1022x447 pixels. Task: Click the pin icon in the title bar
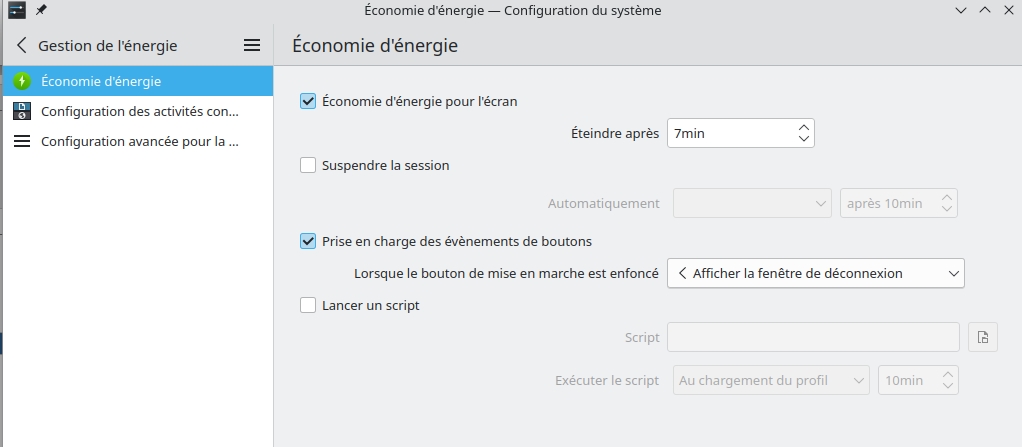pos(41,10)
